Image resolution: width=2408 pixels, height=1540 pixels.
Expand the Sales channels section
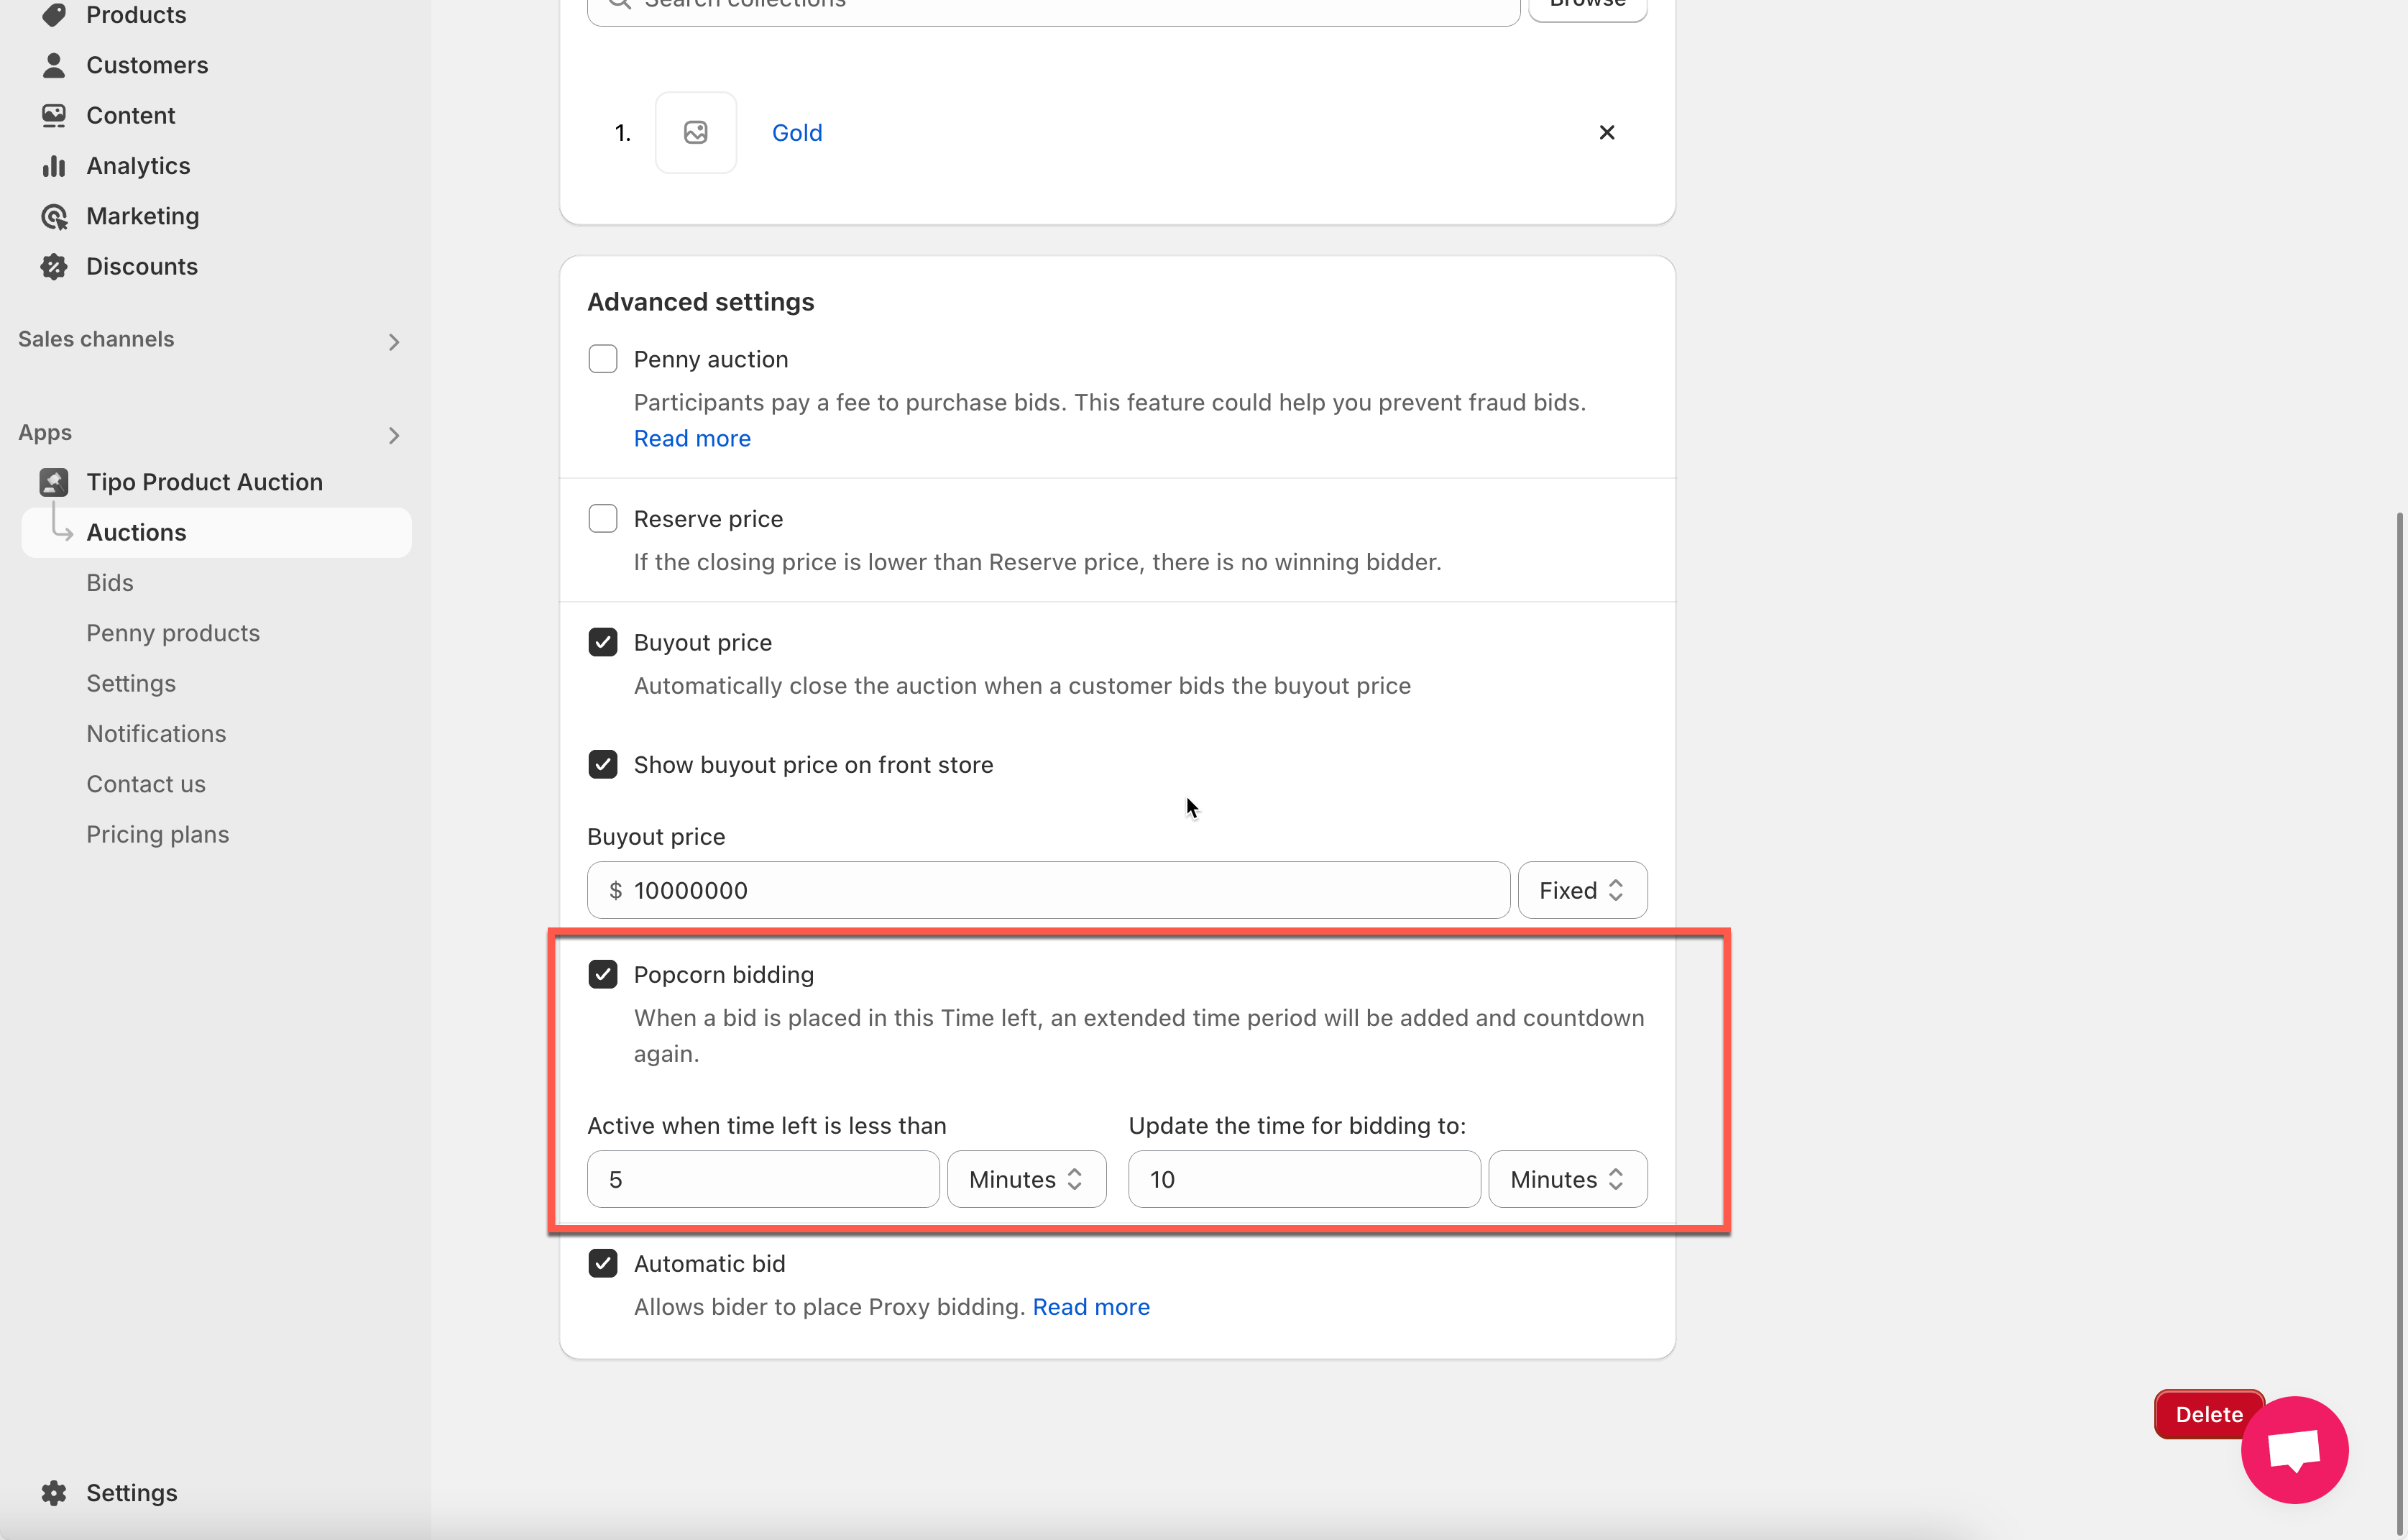[x=394, y=341]
